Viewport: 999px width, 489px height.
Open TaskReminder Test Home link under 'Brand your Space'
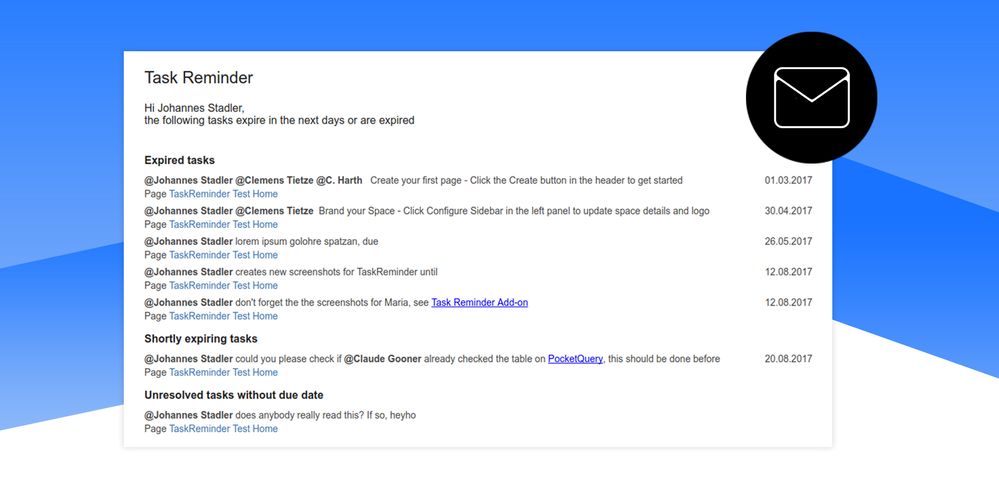coord(223,225)
